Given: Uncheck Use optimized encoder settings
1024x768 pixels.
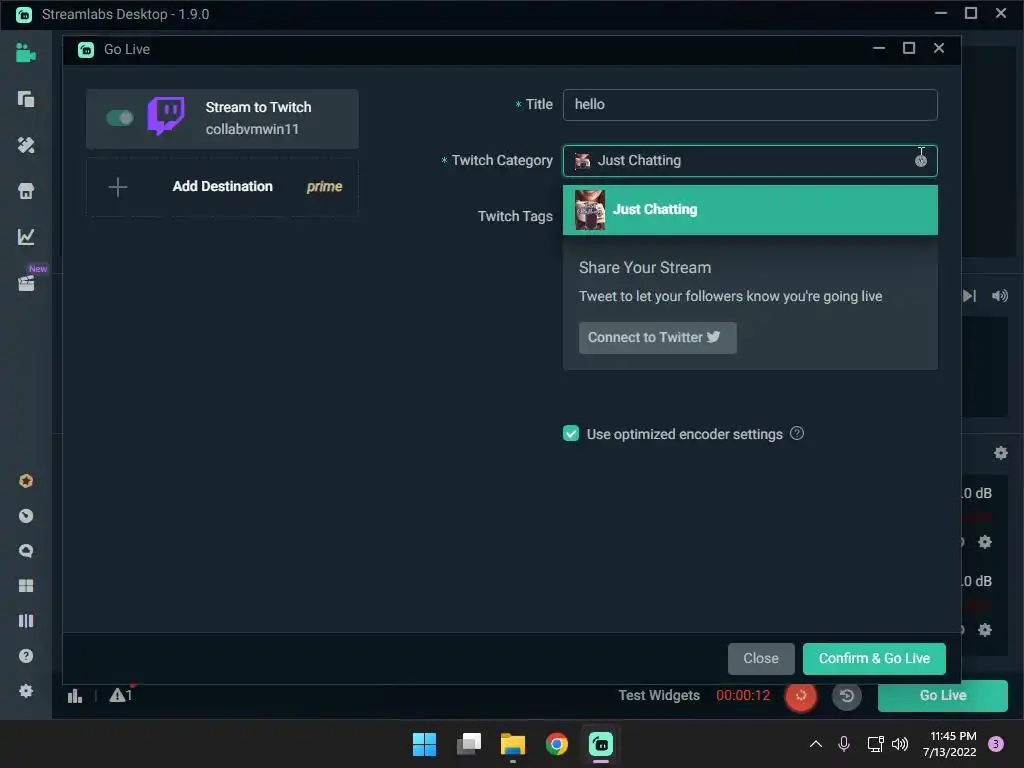Looking at the screenshot, I should [571, 434].
